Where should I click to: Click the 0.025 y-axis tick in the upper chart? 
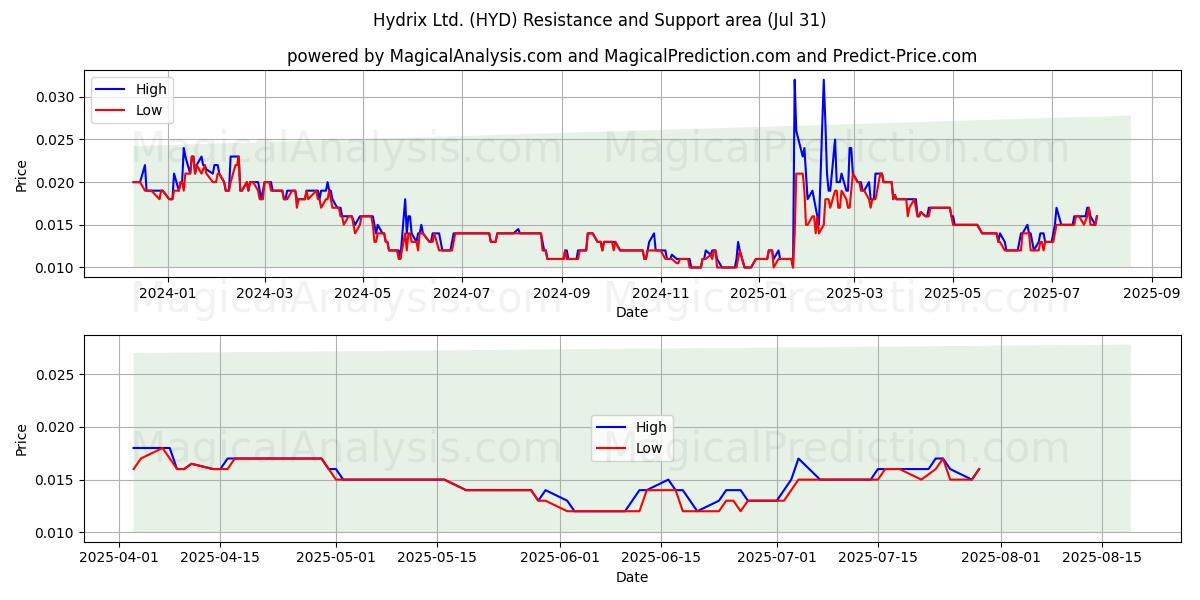pos(55,140)
